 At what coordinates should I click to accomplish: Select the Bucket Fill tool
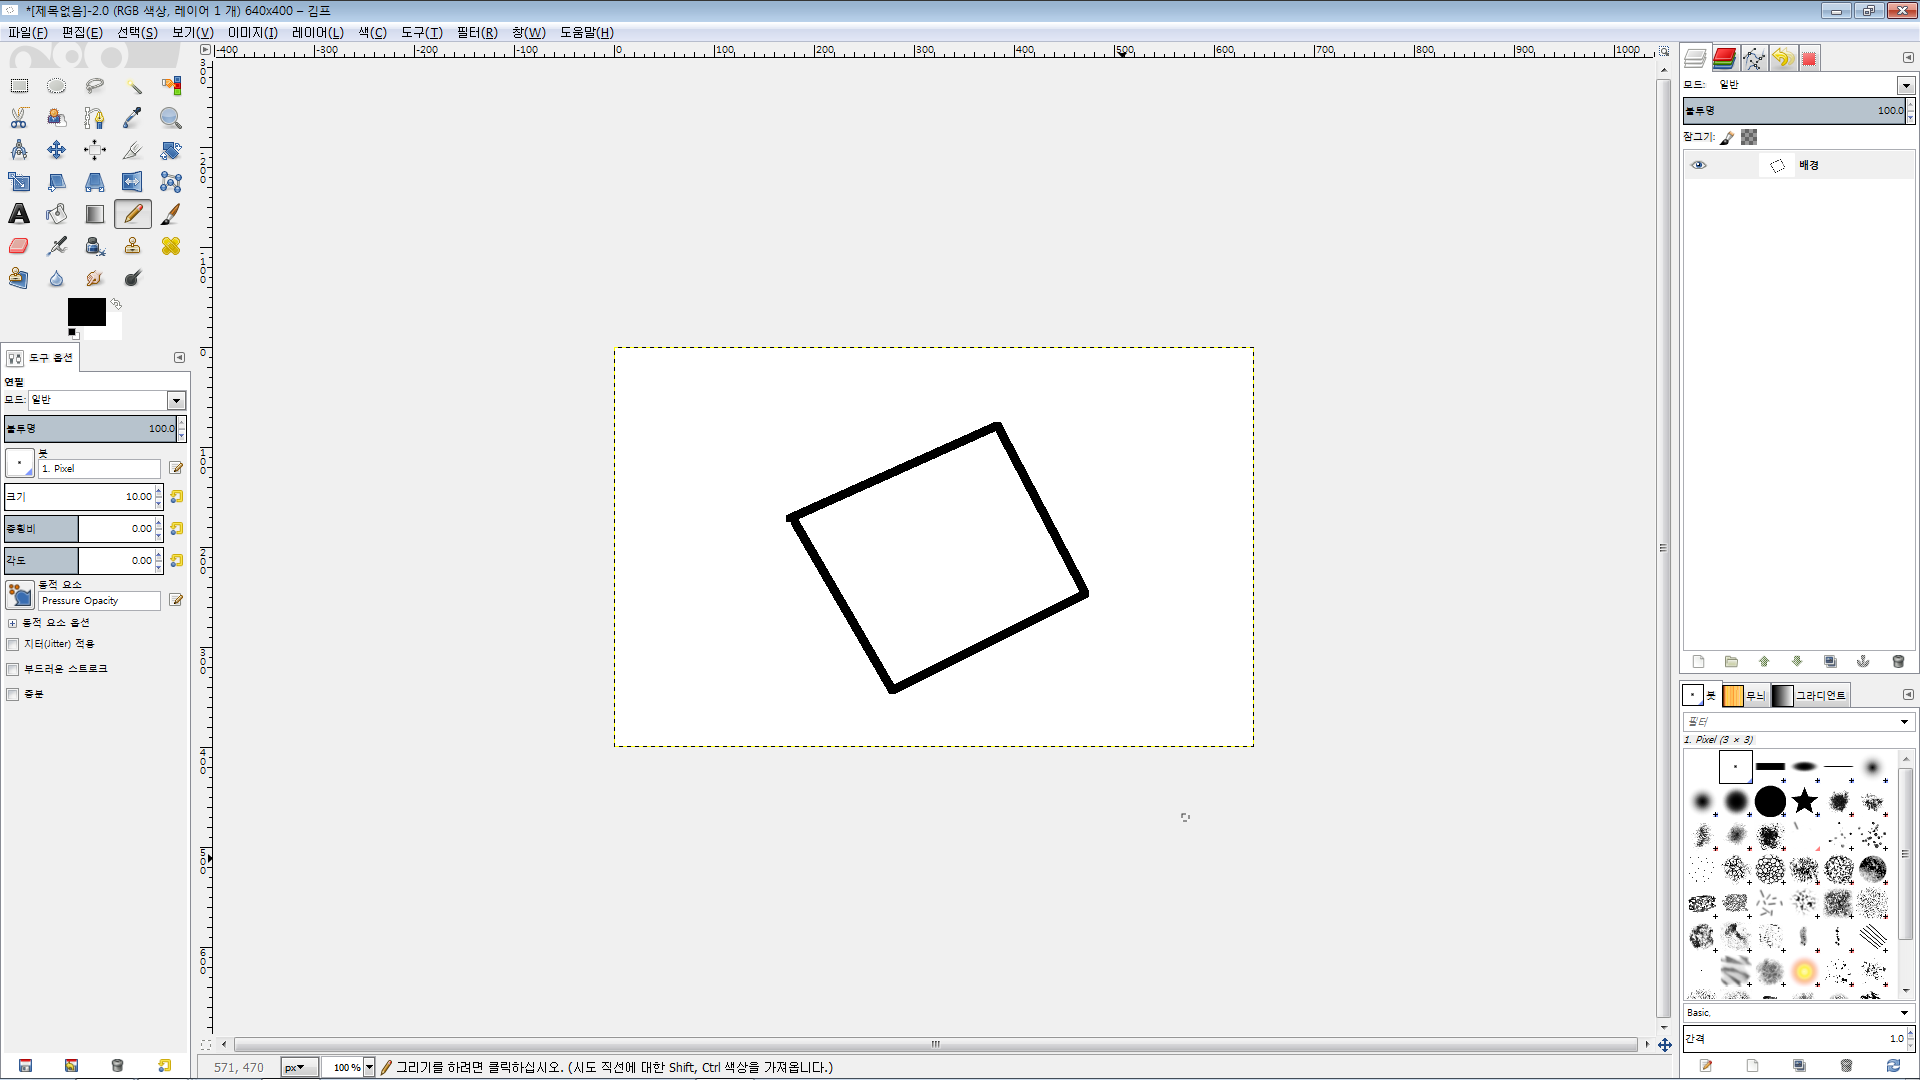coord(57,214)
